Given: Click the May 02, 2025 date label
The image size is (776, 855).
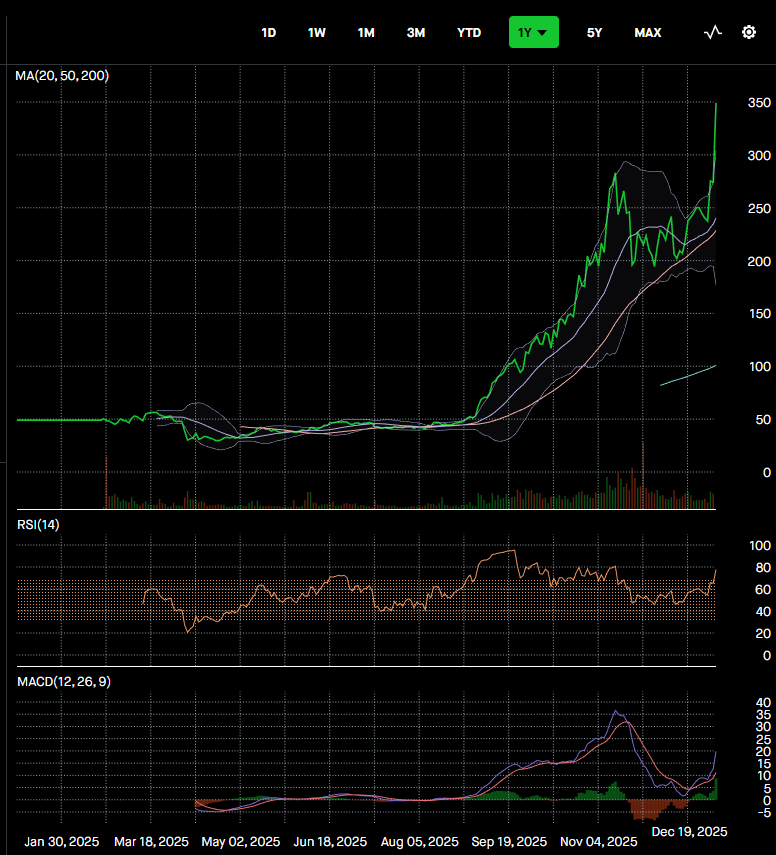Looking at the screenshot, I should pyautogui.click(x=240, y=842).
